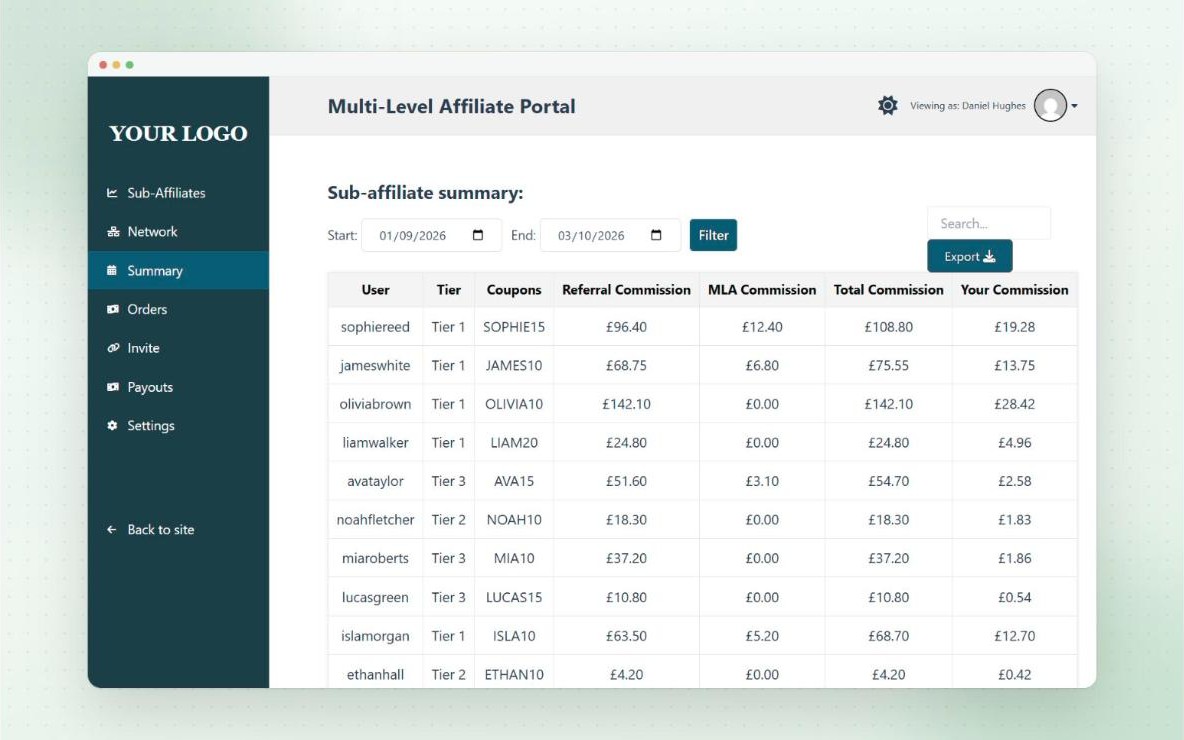Click the Orders money icon in sidebar
1184x740 pixels.
(113, 309)
